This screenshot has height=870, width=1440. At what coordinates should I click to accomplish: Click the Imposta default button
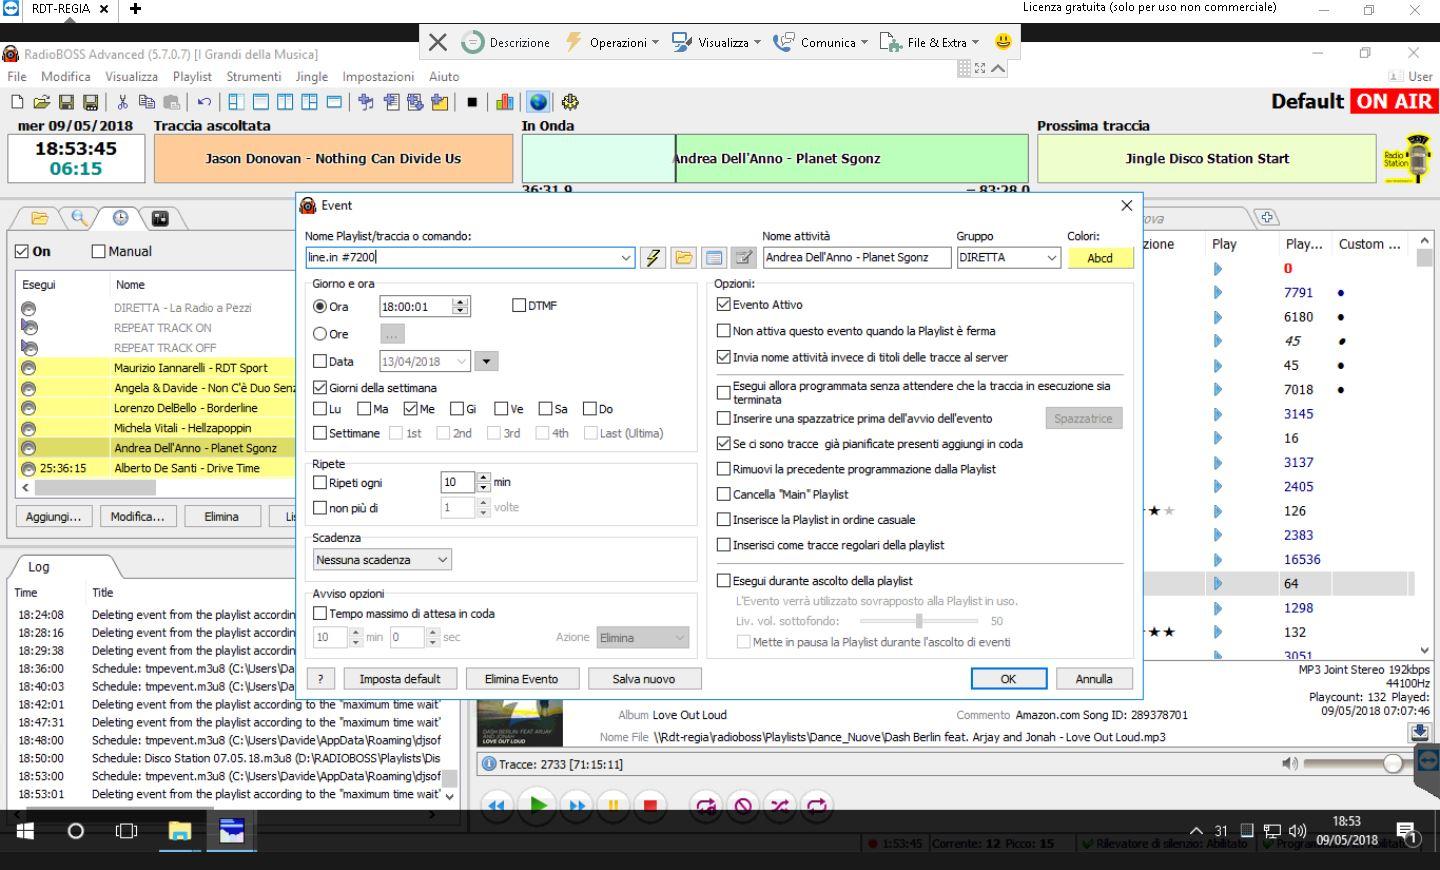click(400, 679)
